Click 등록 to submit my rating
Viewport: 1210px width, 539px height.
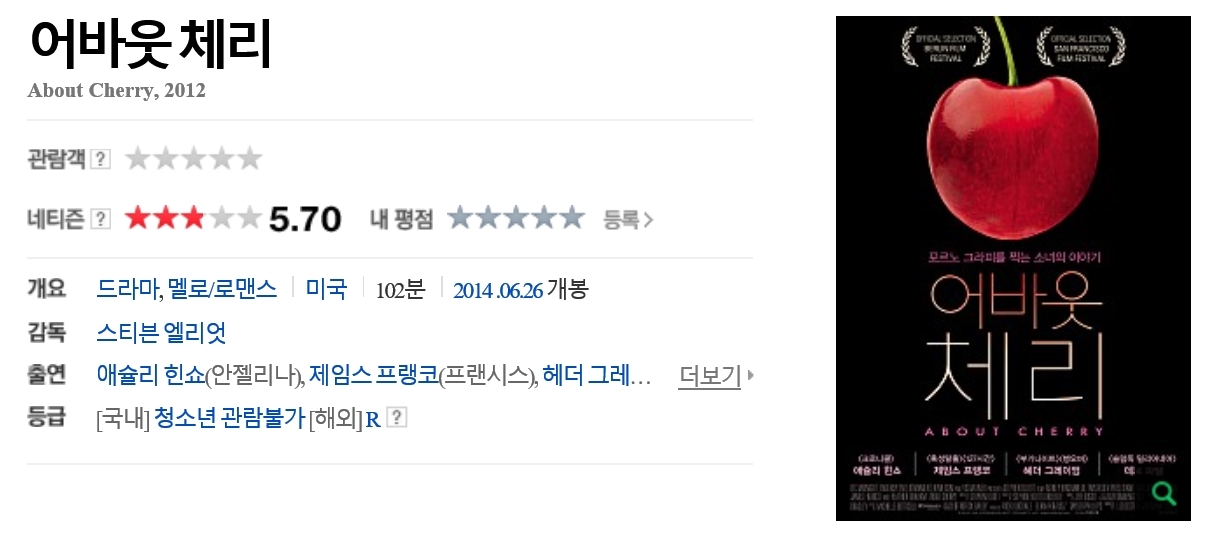click(x=627, y=219)
